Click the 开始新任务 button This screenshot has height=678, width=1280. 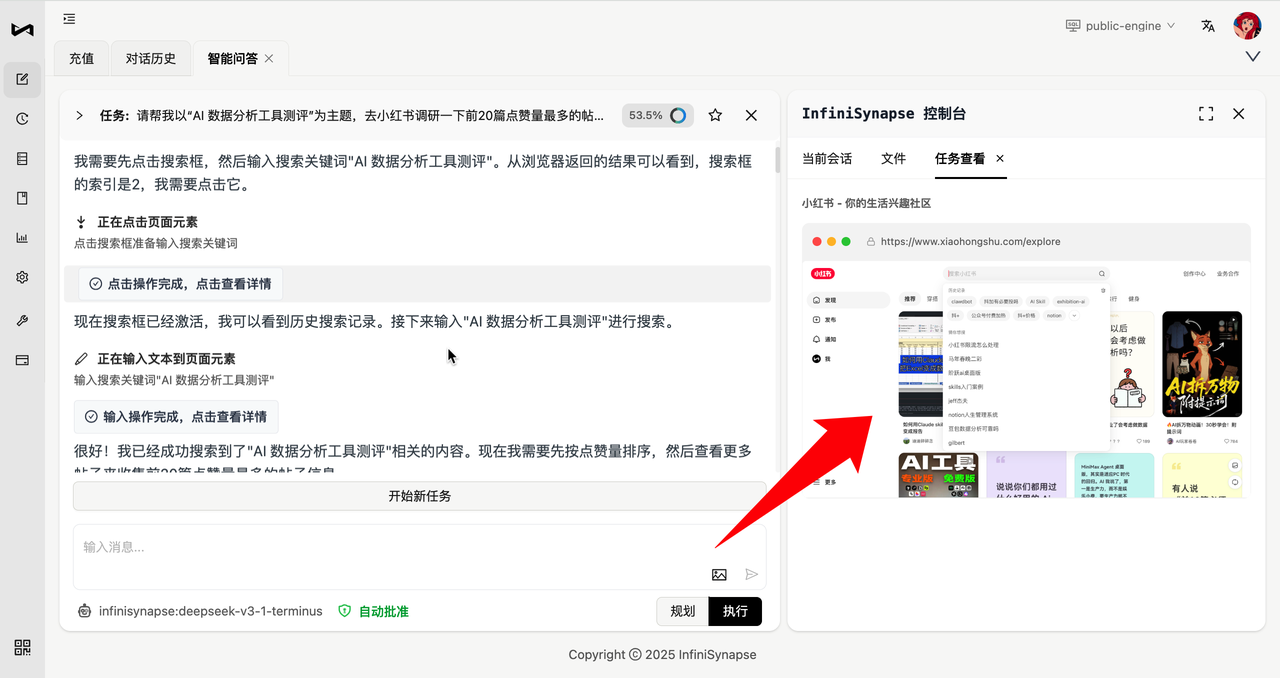point(420,496)
